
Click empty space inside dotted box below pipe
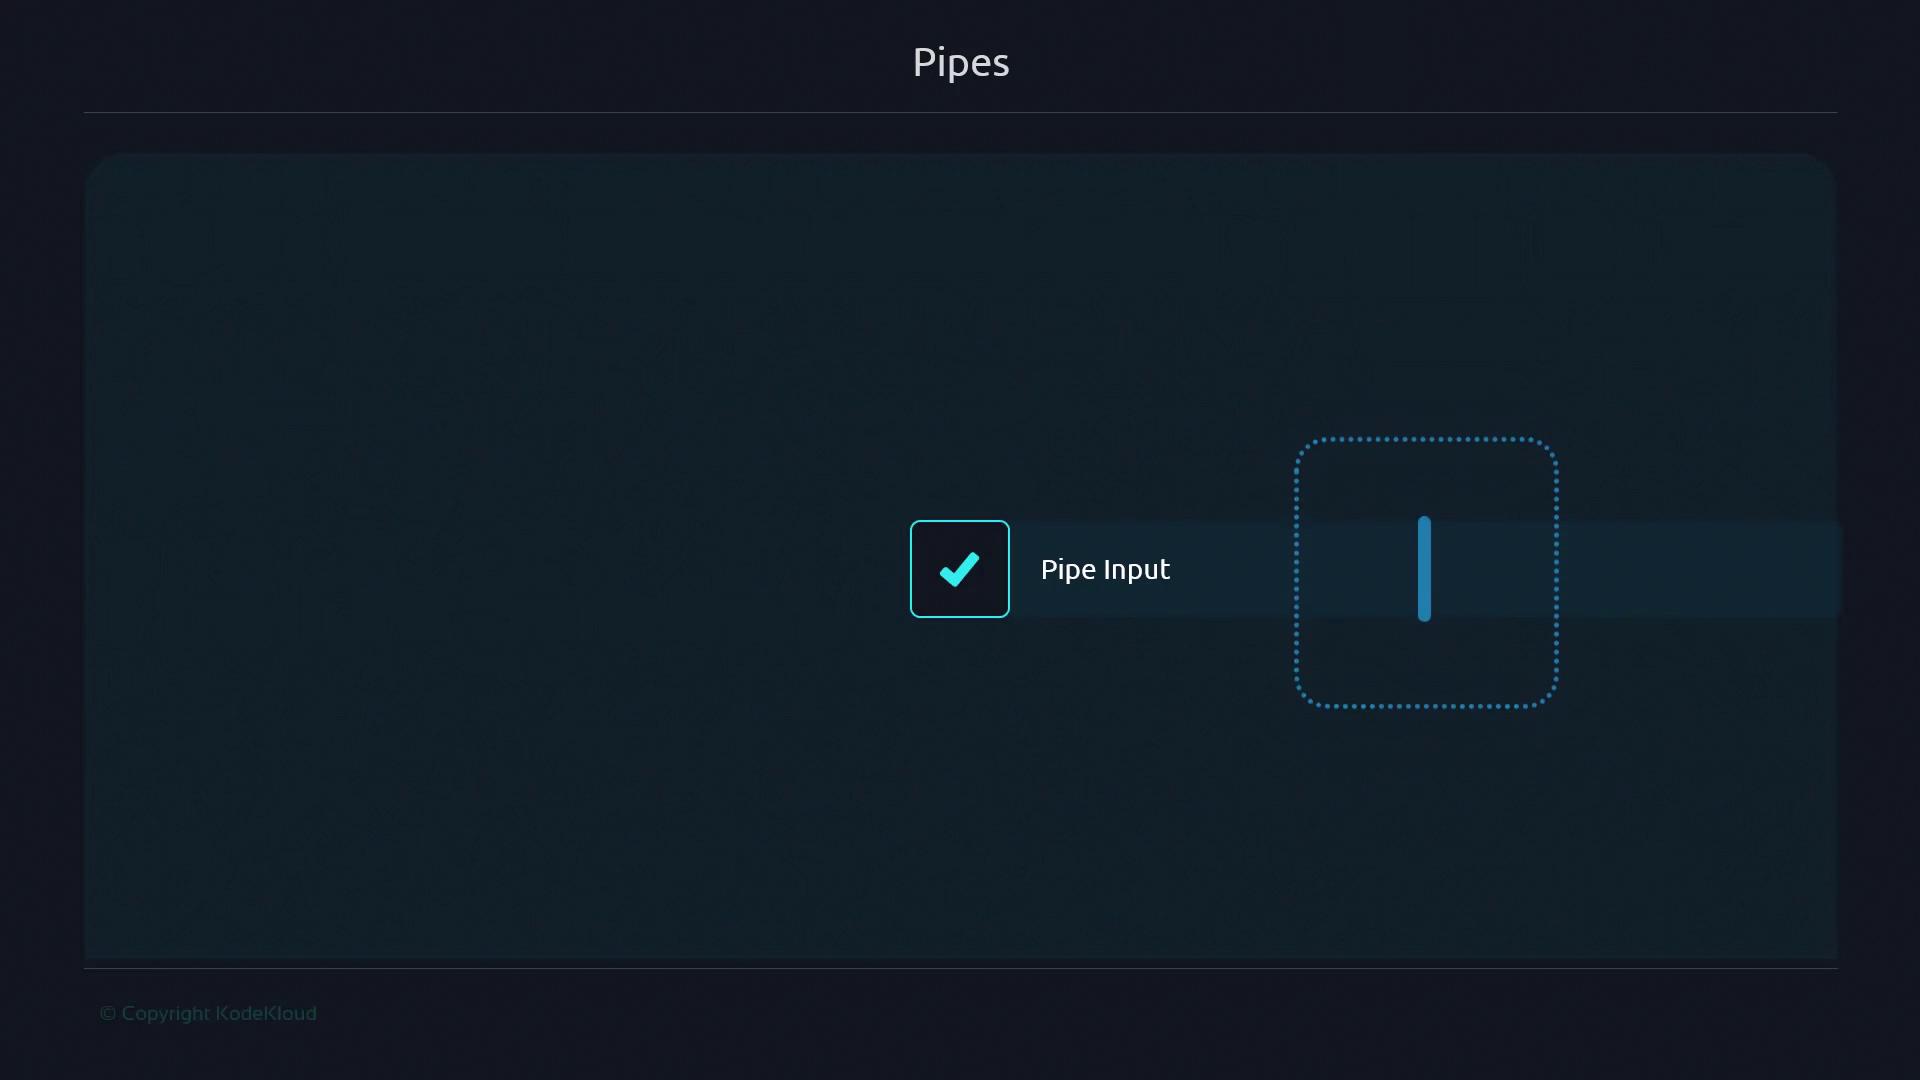click(x=1425, y=665)
